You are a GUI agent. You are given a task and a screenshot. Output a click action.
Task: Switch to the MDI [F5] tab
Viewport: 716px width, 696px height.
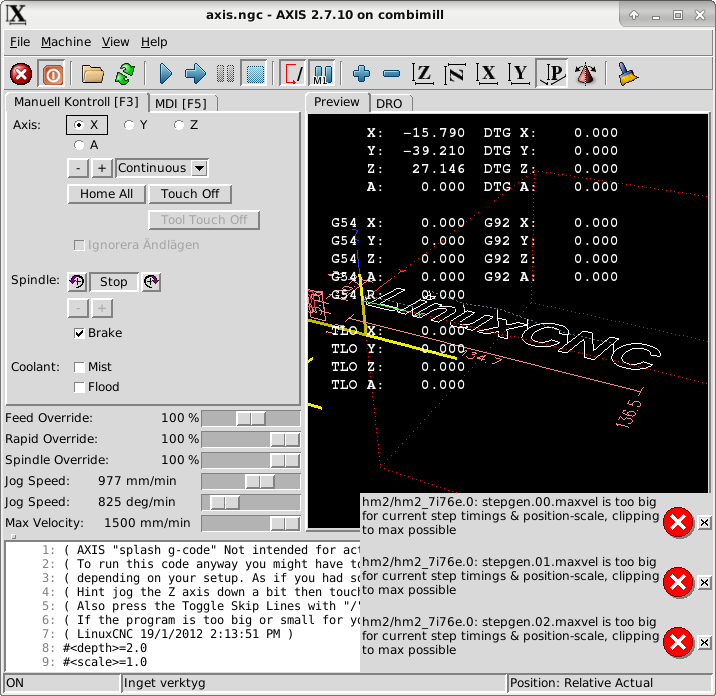(x=181, y=104)
